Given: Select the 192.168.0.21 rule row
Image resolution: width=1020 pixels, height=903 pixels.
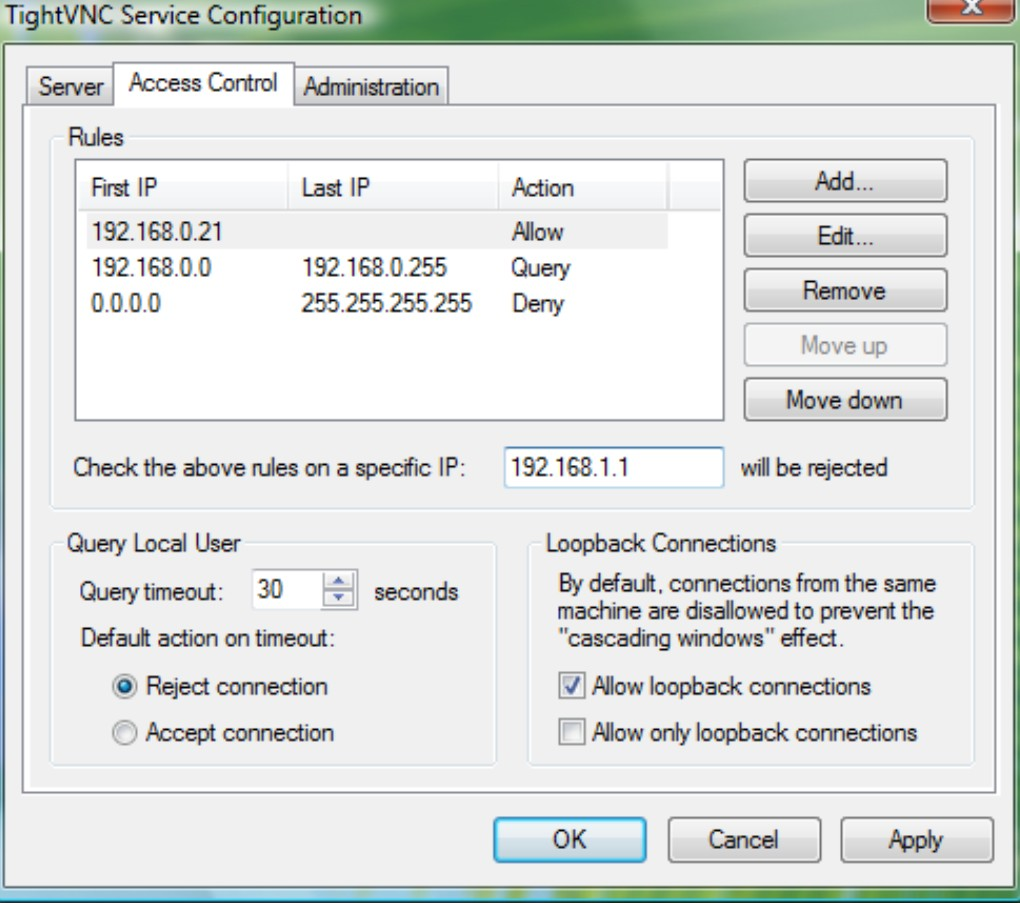Looking at the screenshot, I should [377, 232].
